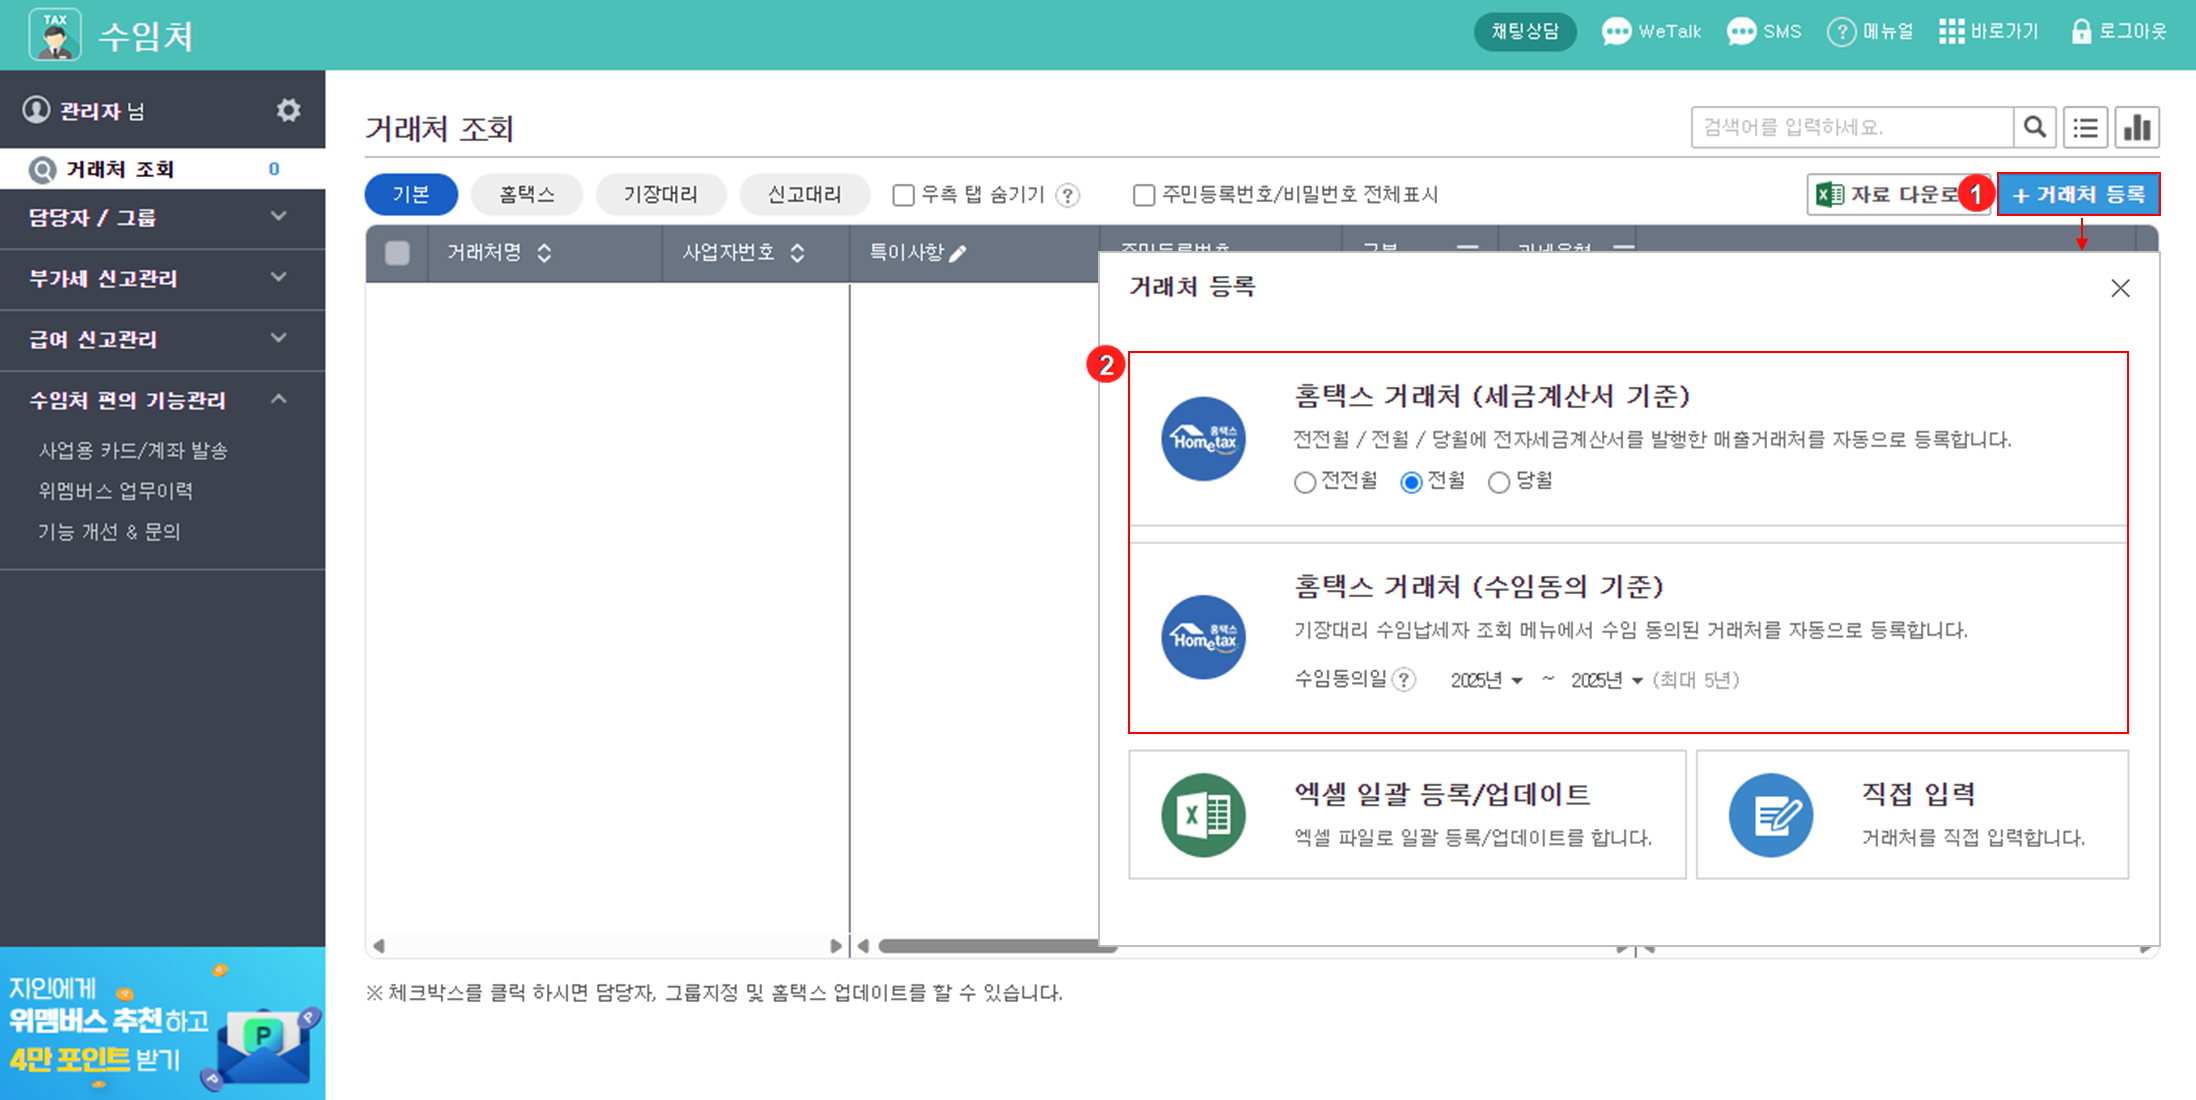Image resolution: width=2196 pixels, height=1100 pixels.
Task: Click the 검색어 search input field
Action: tap(1850, 128)
